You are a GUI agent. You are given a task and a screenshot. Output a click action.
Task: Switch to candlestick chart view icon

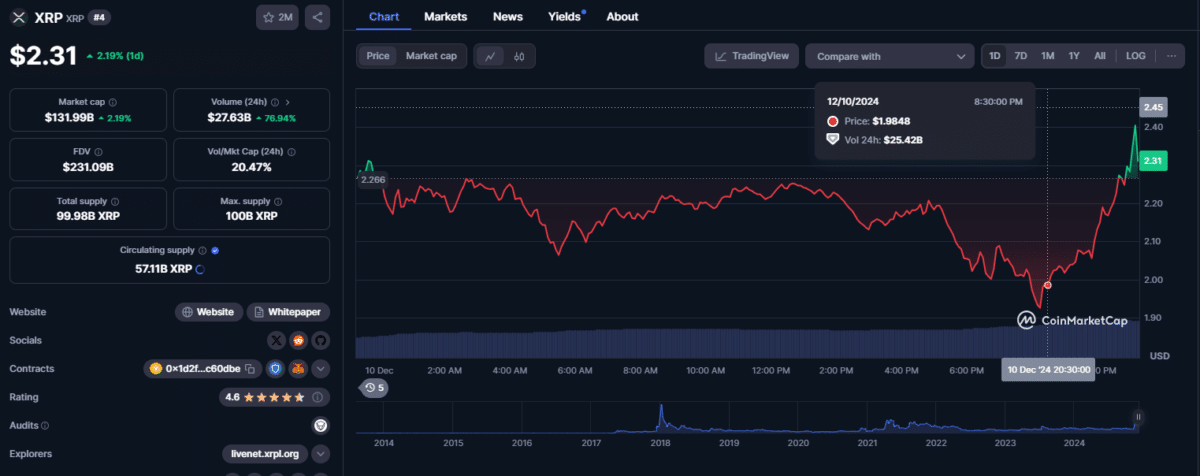[x=519, y=56]
